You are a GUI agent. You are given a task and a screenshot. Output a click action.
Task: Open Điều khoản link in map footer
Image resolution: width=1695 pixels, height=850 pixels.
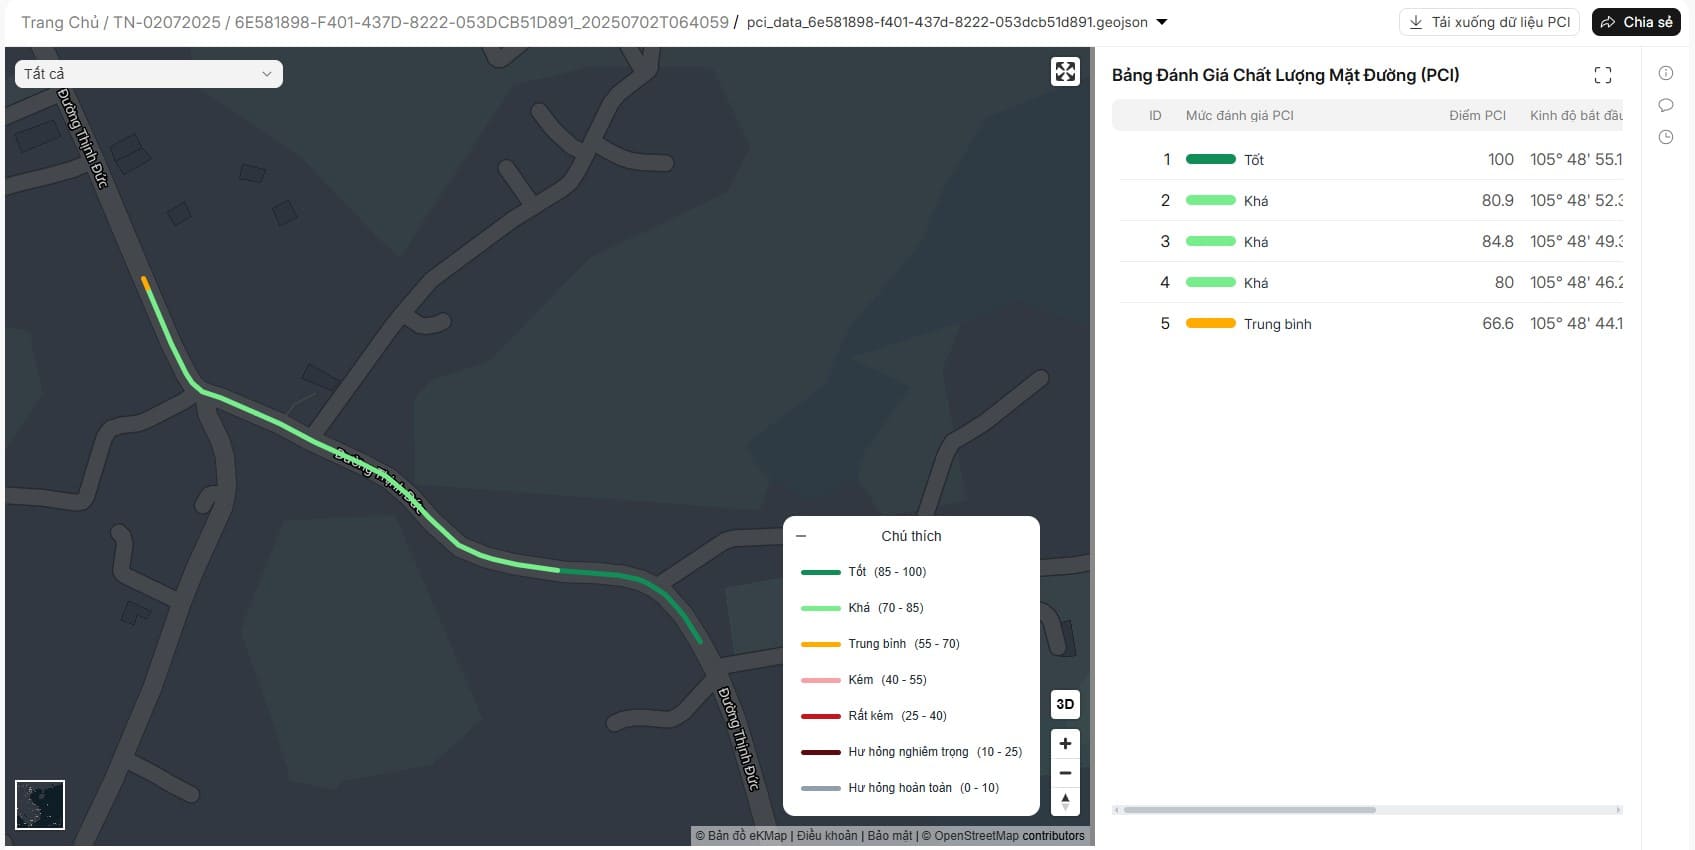point(827,836)
